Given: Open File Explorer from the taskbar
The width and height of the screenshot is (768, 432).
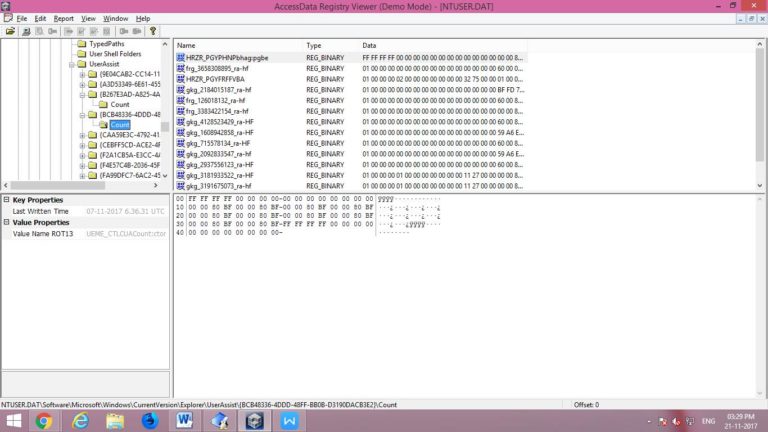Looking at the screenshot, I should (x=115, y=421).
